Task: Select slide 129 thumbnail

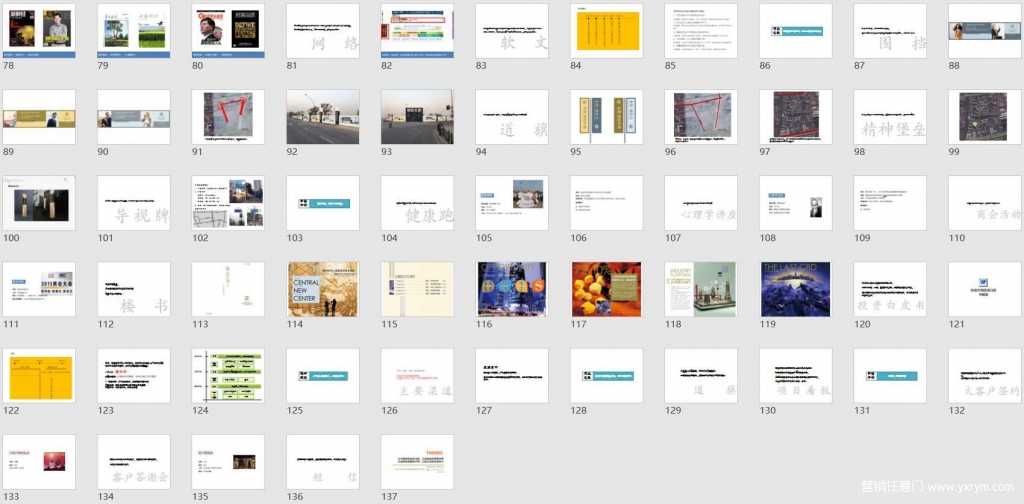Action: point(701,375)
